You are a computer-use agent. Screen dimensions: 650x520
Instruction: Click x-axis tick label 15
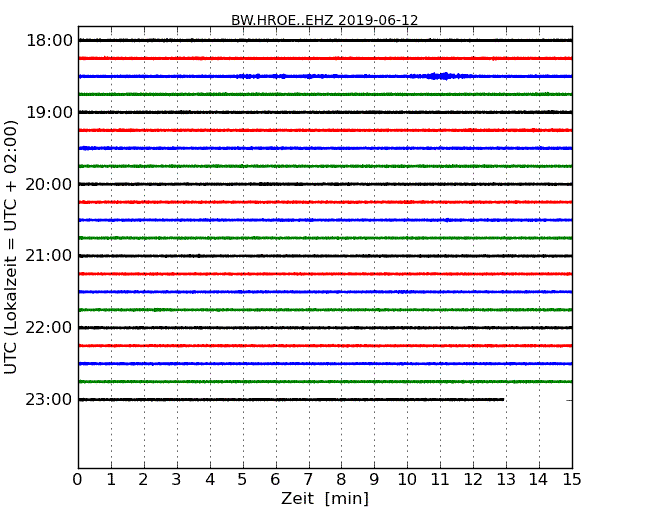572,480
